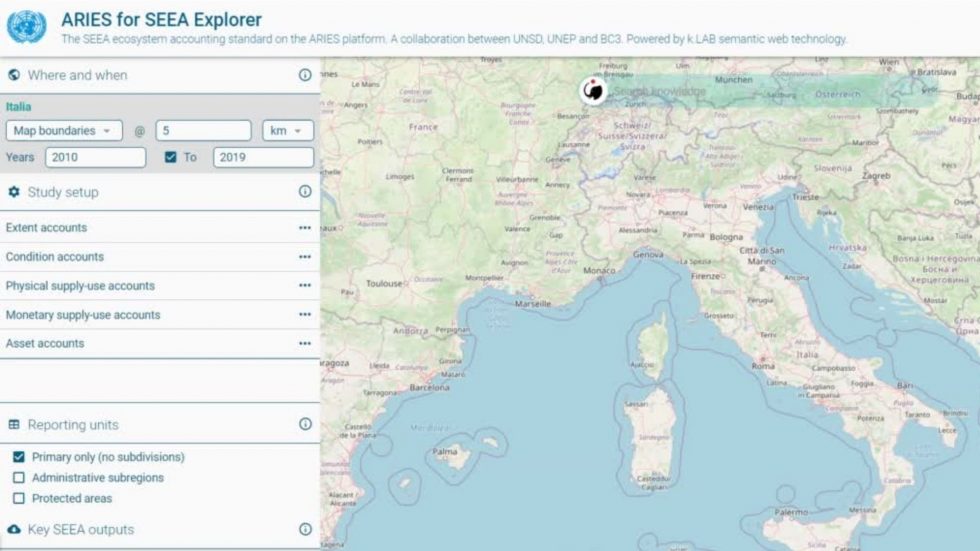Open info icon for Key SEEA outputs

305,530
